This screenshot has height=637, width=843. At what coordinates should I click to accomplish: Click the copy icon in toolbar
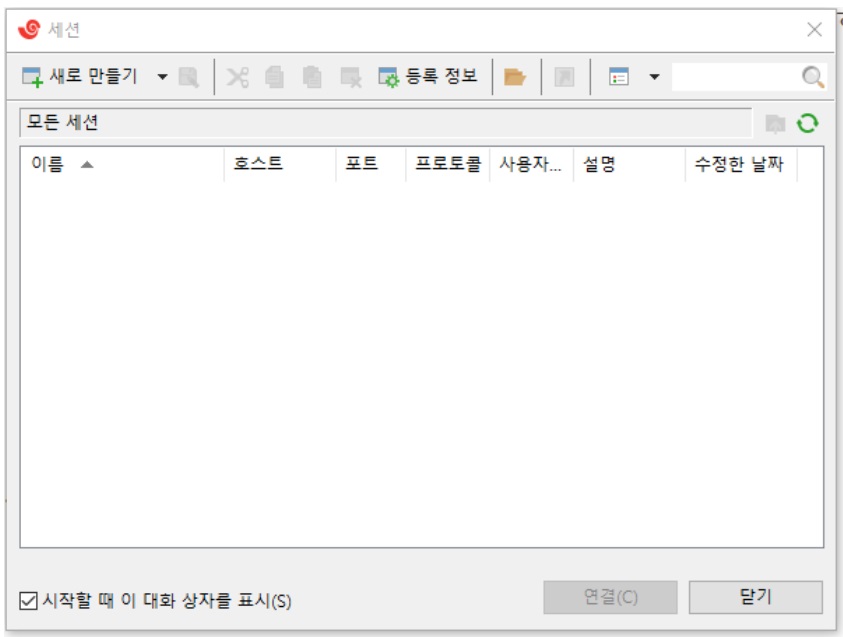[x=275, y=77]
